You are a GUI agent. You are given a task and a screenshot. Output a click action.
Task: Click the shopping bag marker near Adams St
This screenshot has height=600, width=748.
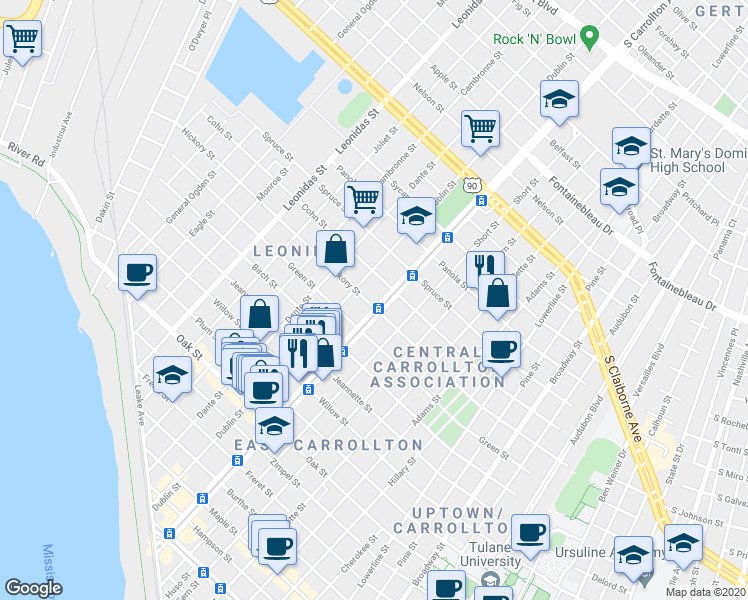pos(497,295)
